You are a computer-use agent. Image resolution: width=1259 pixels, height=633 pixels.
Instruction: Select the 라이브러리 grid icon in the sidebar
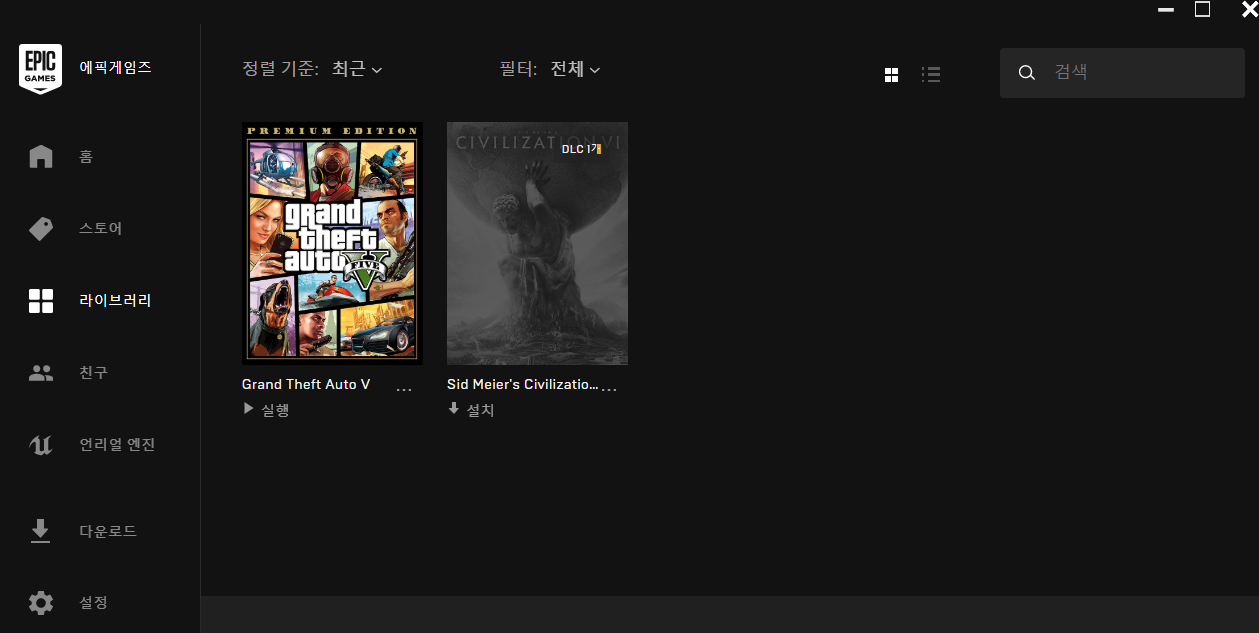41,301
